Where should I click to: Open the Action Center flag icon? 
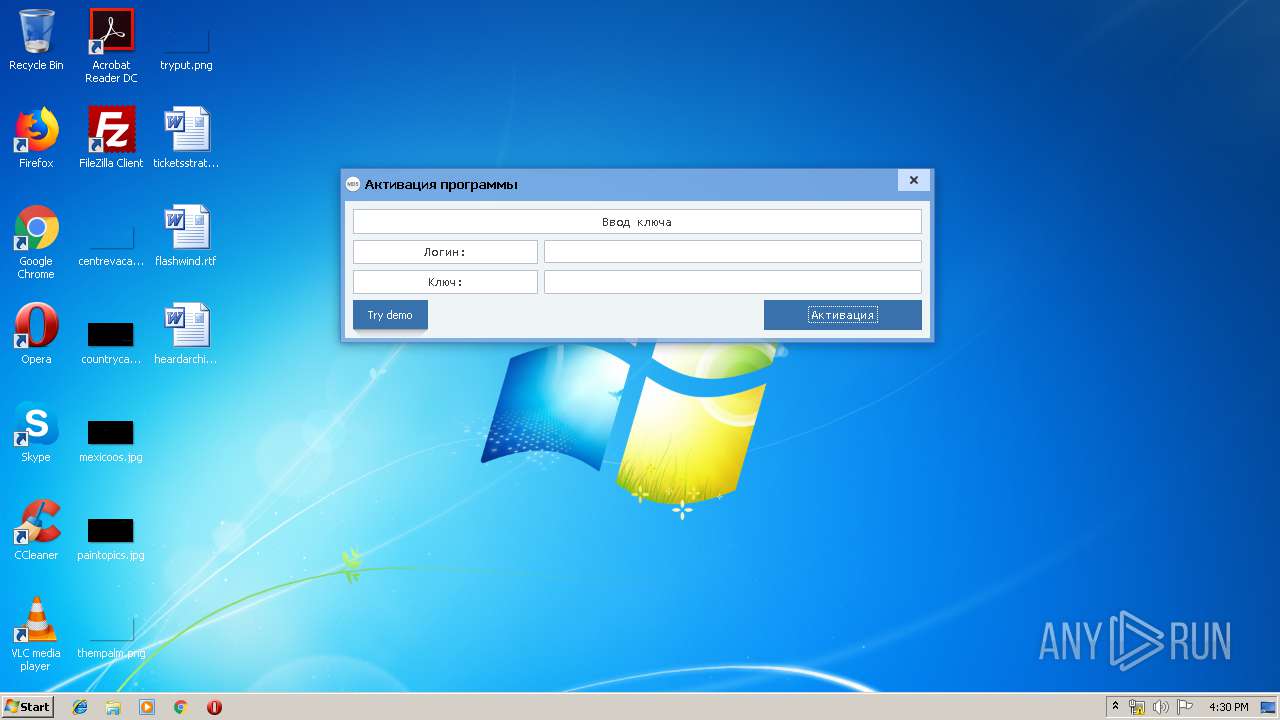click(x=1184, y=707)
